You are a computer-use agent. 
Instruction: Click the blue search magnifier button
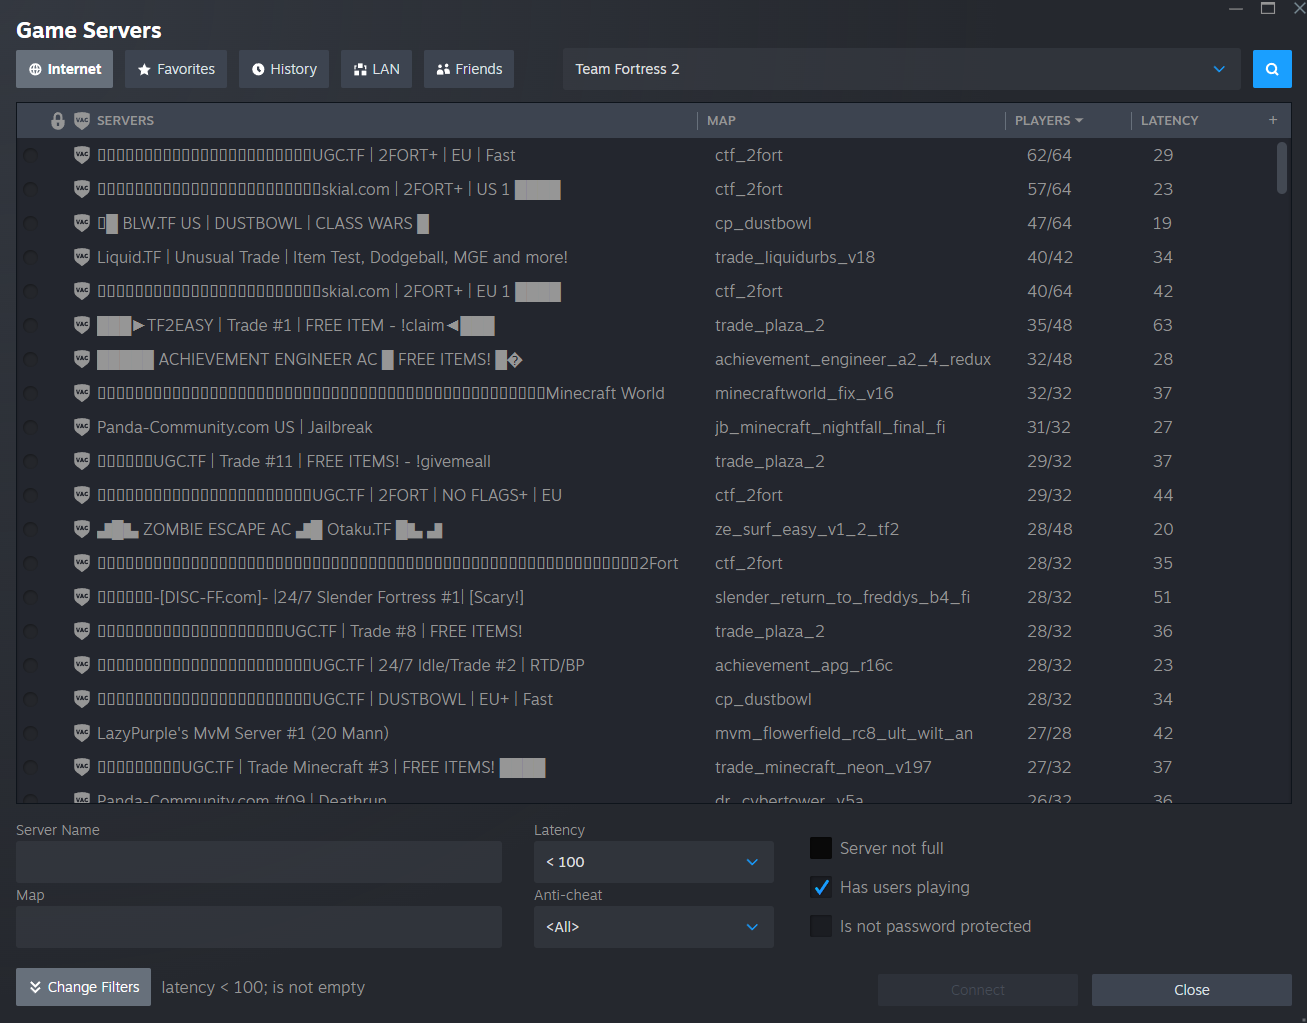(1272, 69)
